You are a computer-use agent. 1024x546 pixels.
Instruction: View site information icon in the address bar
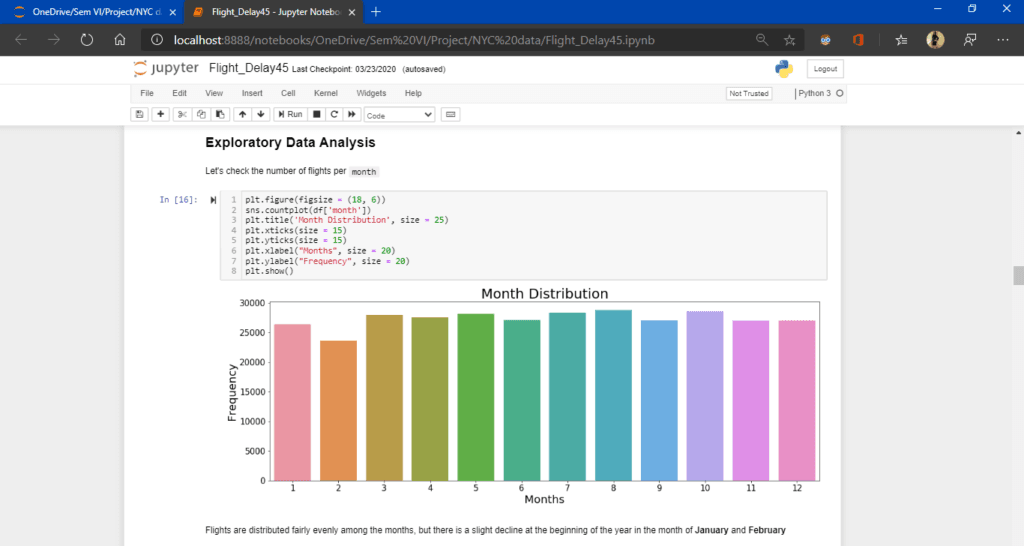[x=157, y=40]
